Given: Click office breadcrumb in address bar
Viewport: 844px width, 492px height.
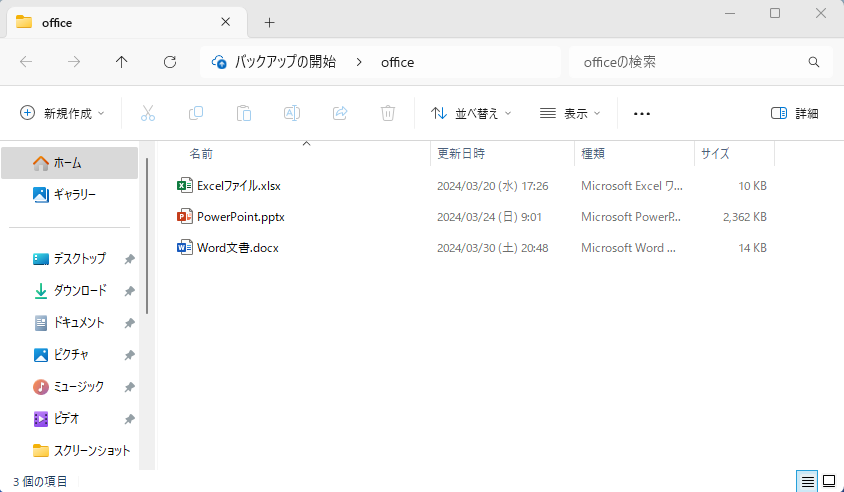Looking at the screenshot, I should [x=397, y=62].
